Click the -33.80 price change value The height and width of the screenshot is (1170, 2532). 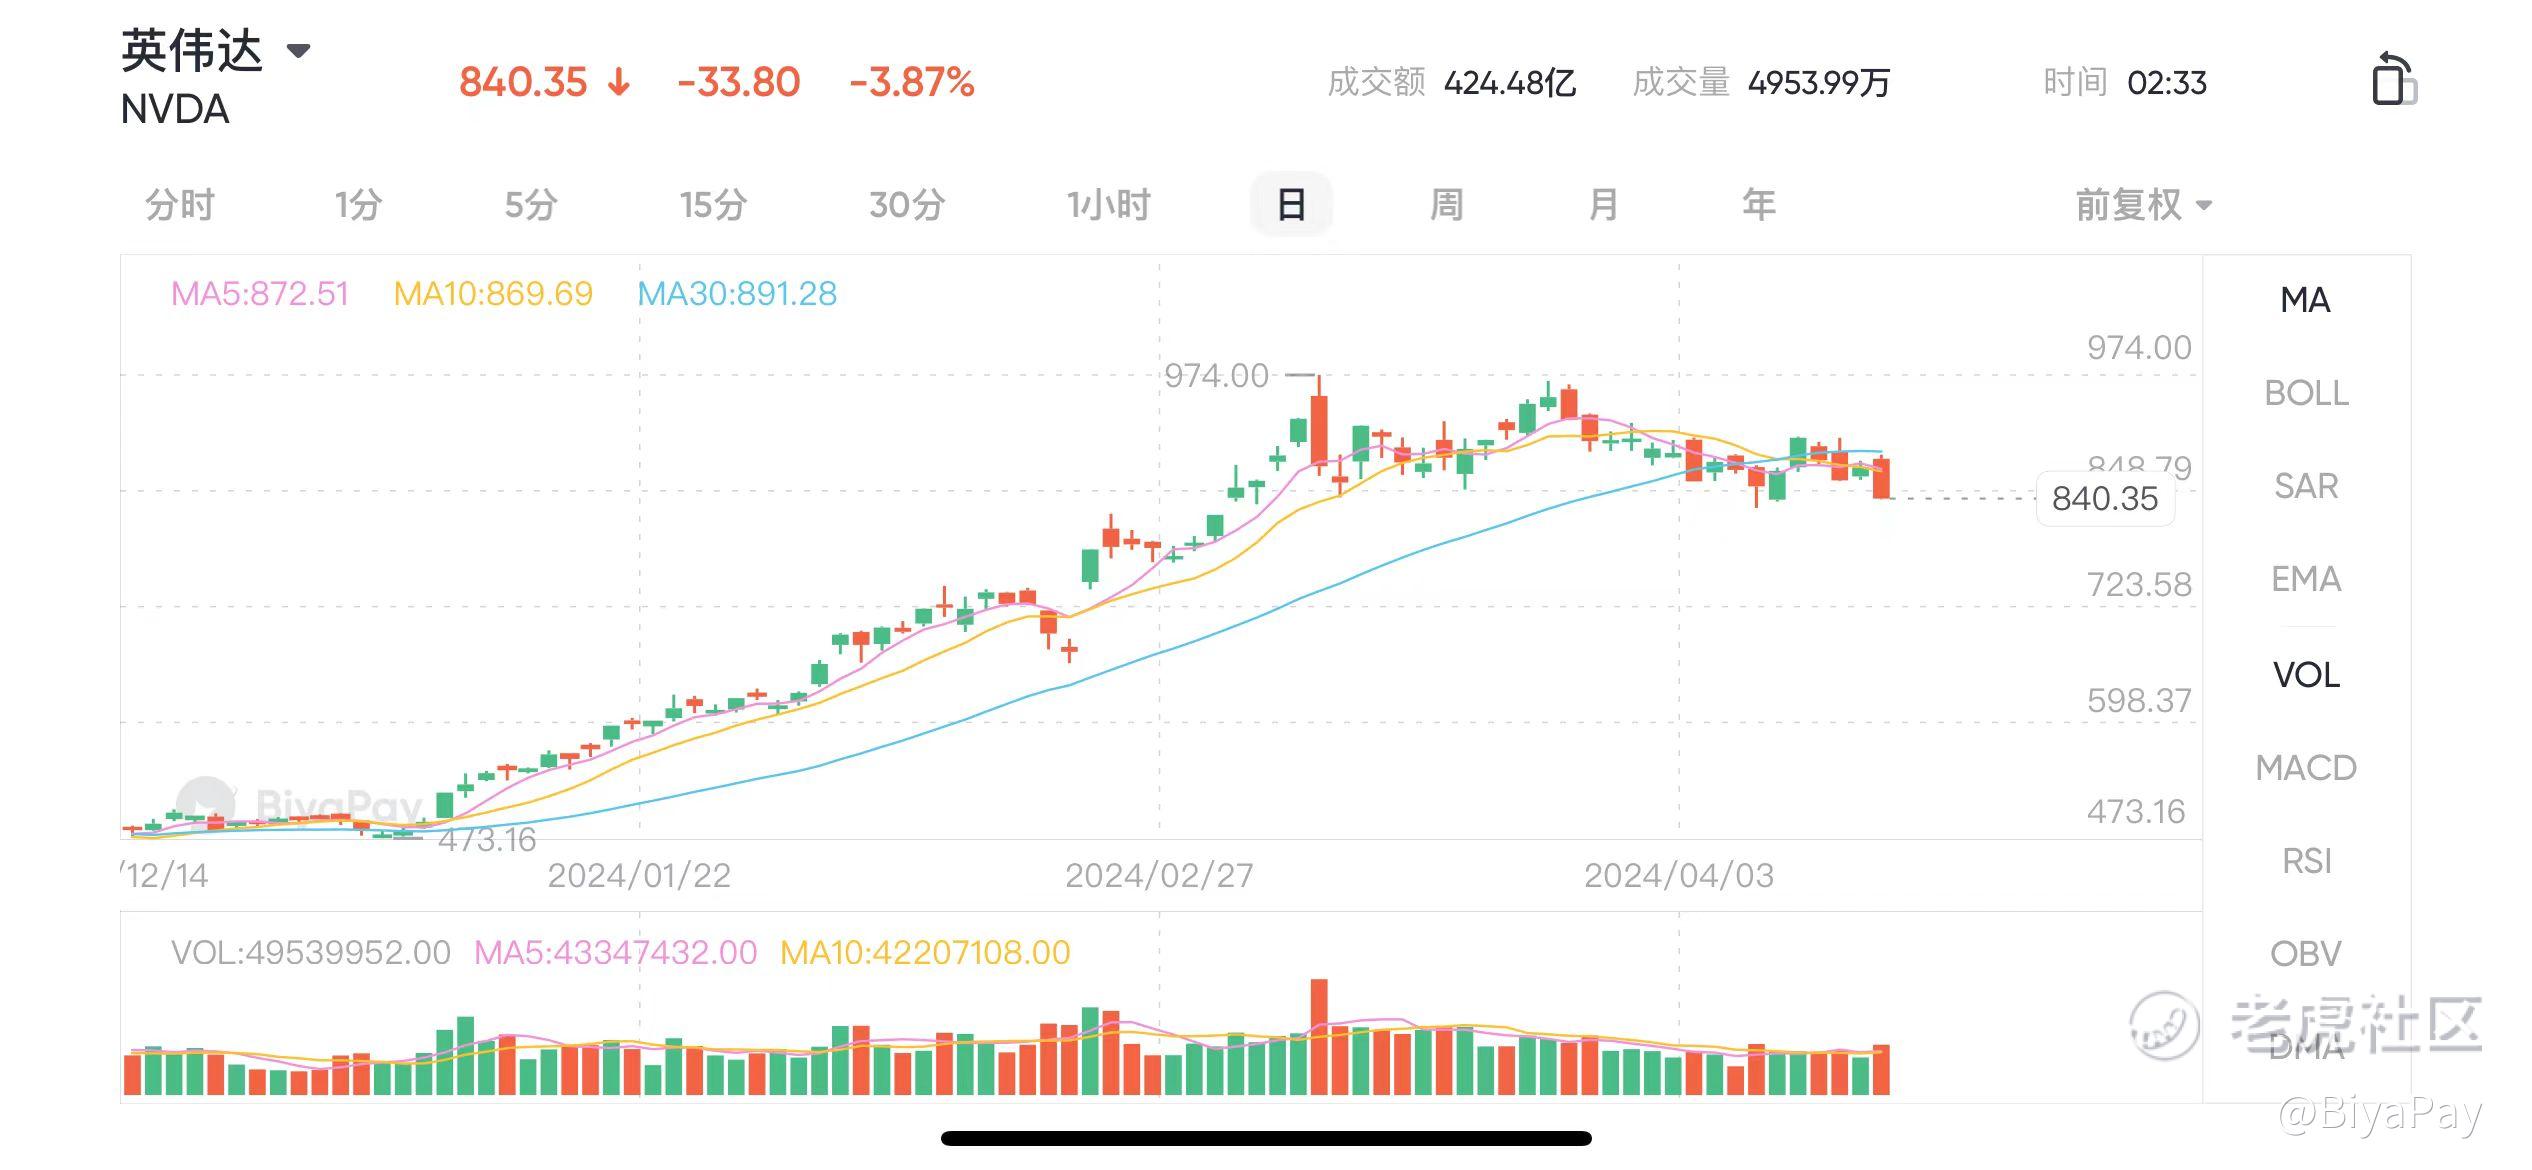coord(739,82)
